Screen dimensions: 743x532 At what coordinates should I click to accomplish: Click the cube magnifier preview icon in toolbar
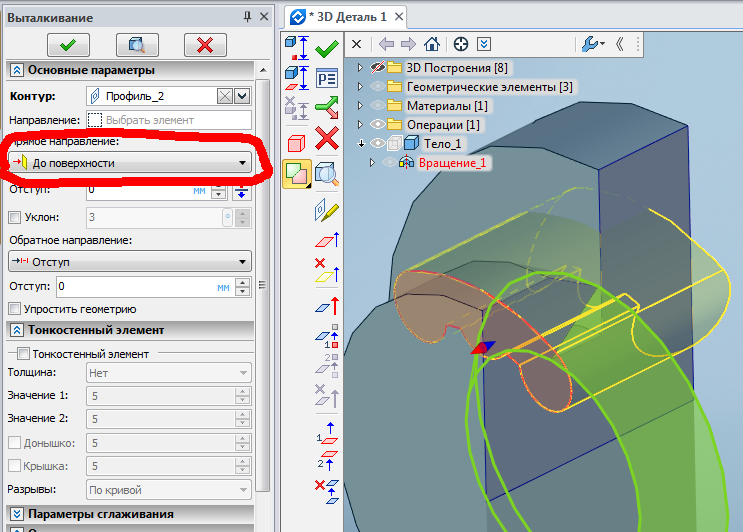pyautogui.click(x=327, y=174)
